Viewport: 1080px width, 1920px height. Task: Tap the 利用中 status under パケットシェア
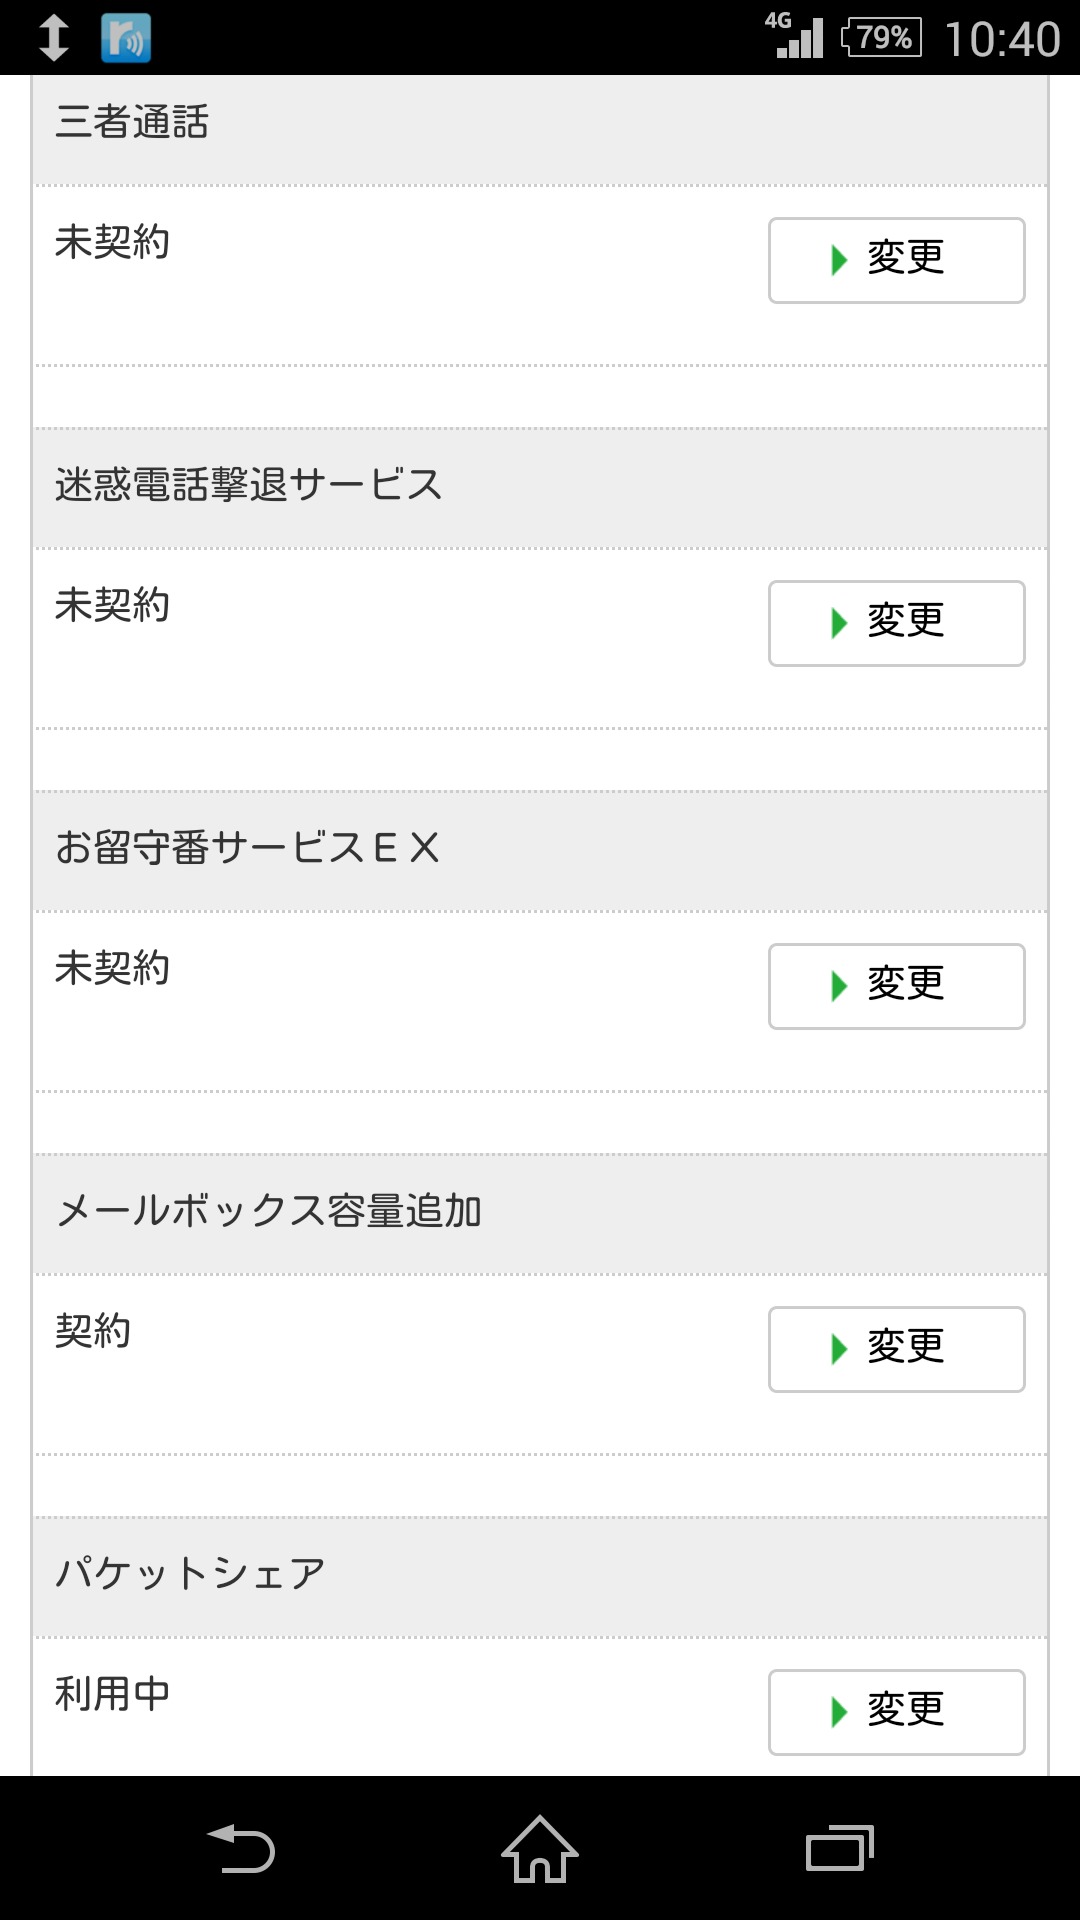coord(112,1694)
